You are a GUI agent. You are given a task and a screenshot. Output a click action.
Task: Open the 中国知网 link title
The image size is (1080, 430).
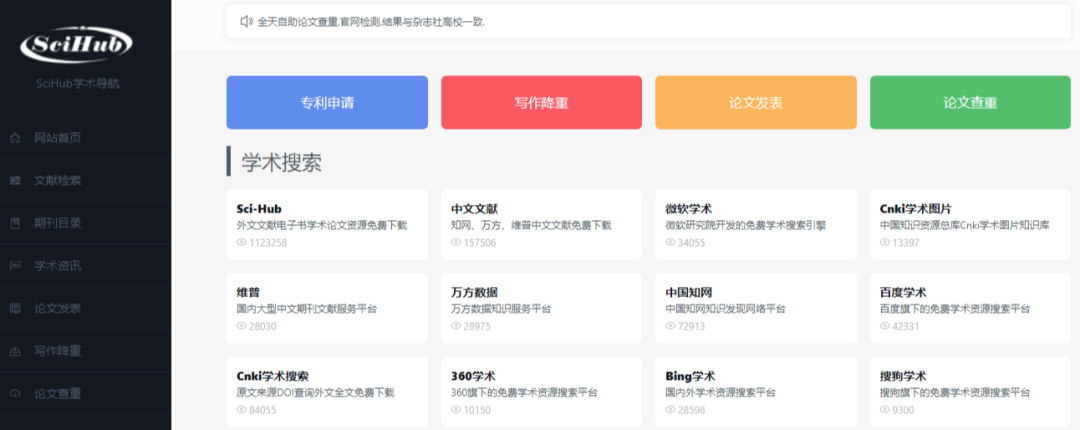click(689, 293)
